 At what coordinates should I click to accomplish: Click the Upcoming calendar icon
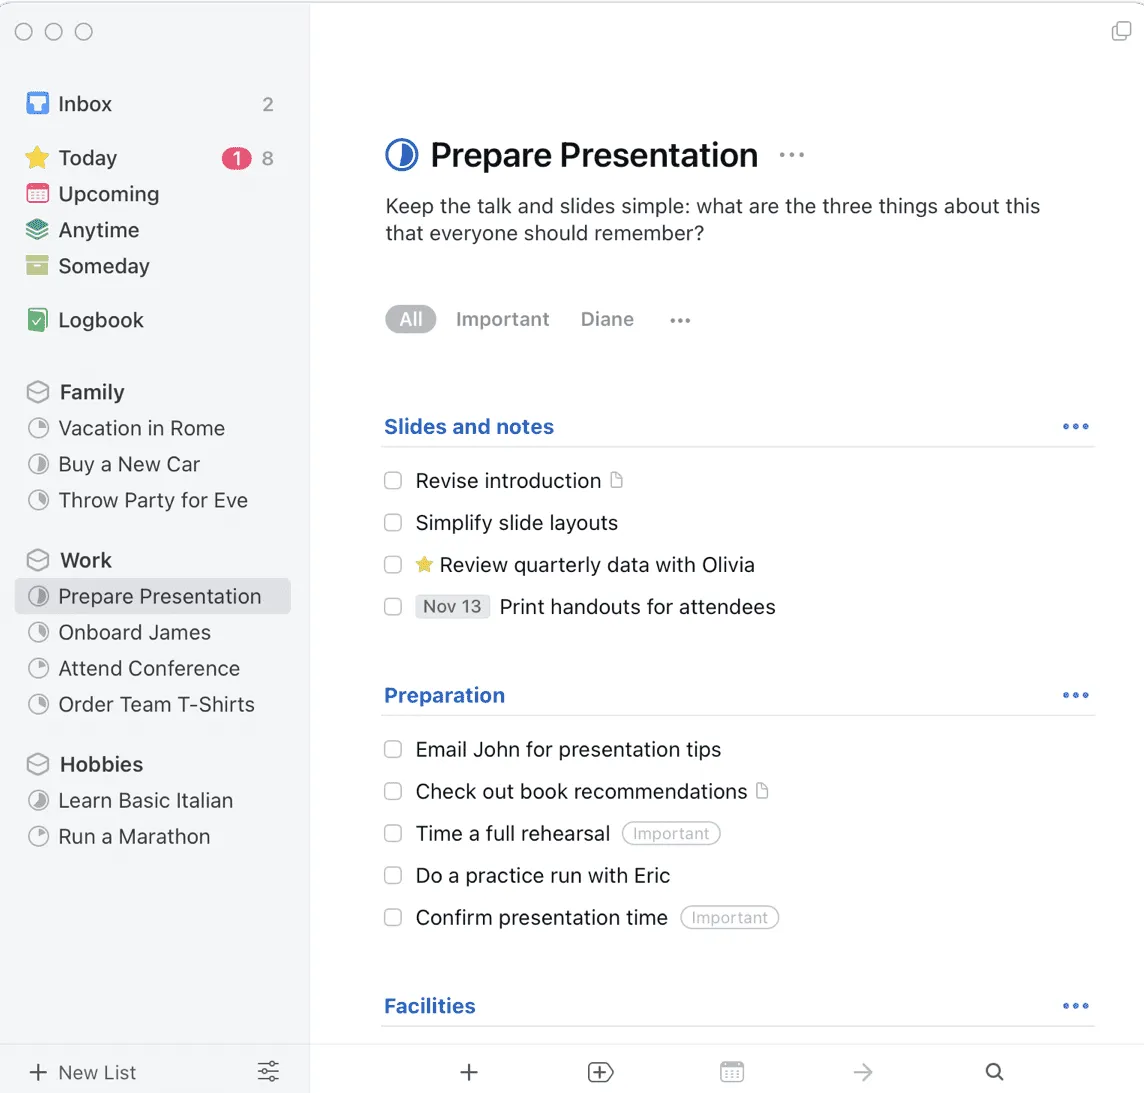coord(37,193)
